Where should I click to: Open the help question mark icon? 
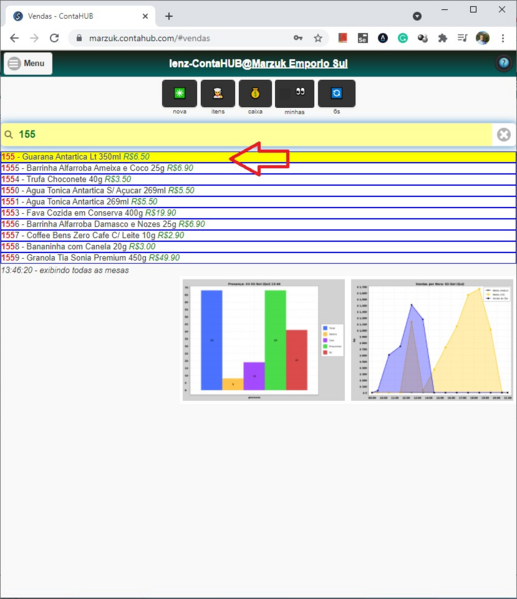tap(504, 63)
